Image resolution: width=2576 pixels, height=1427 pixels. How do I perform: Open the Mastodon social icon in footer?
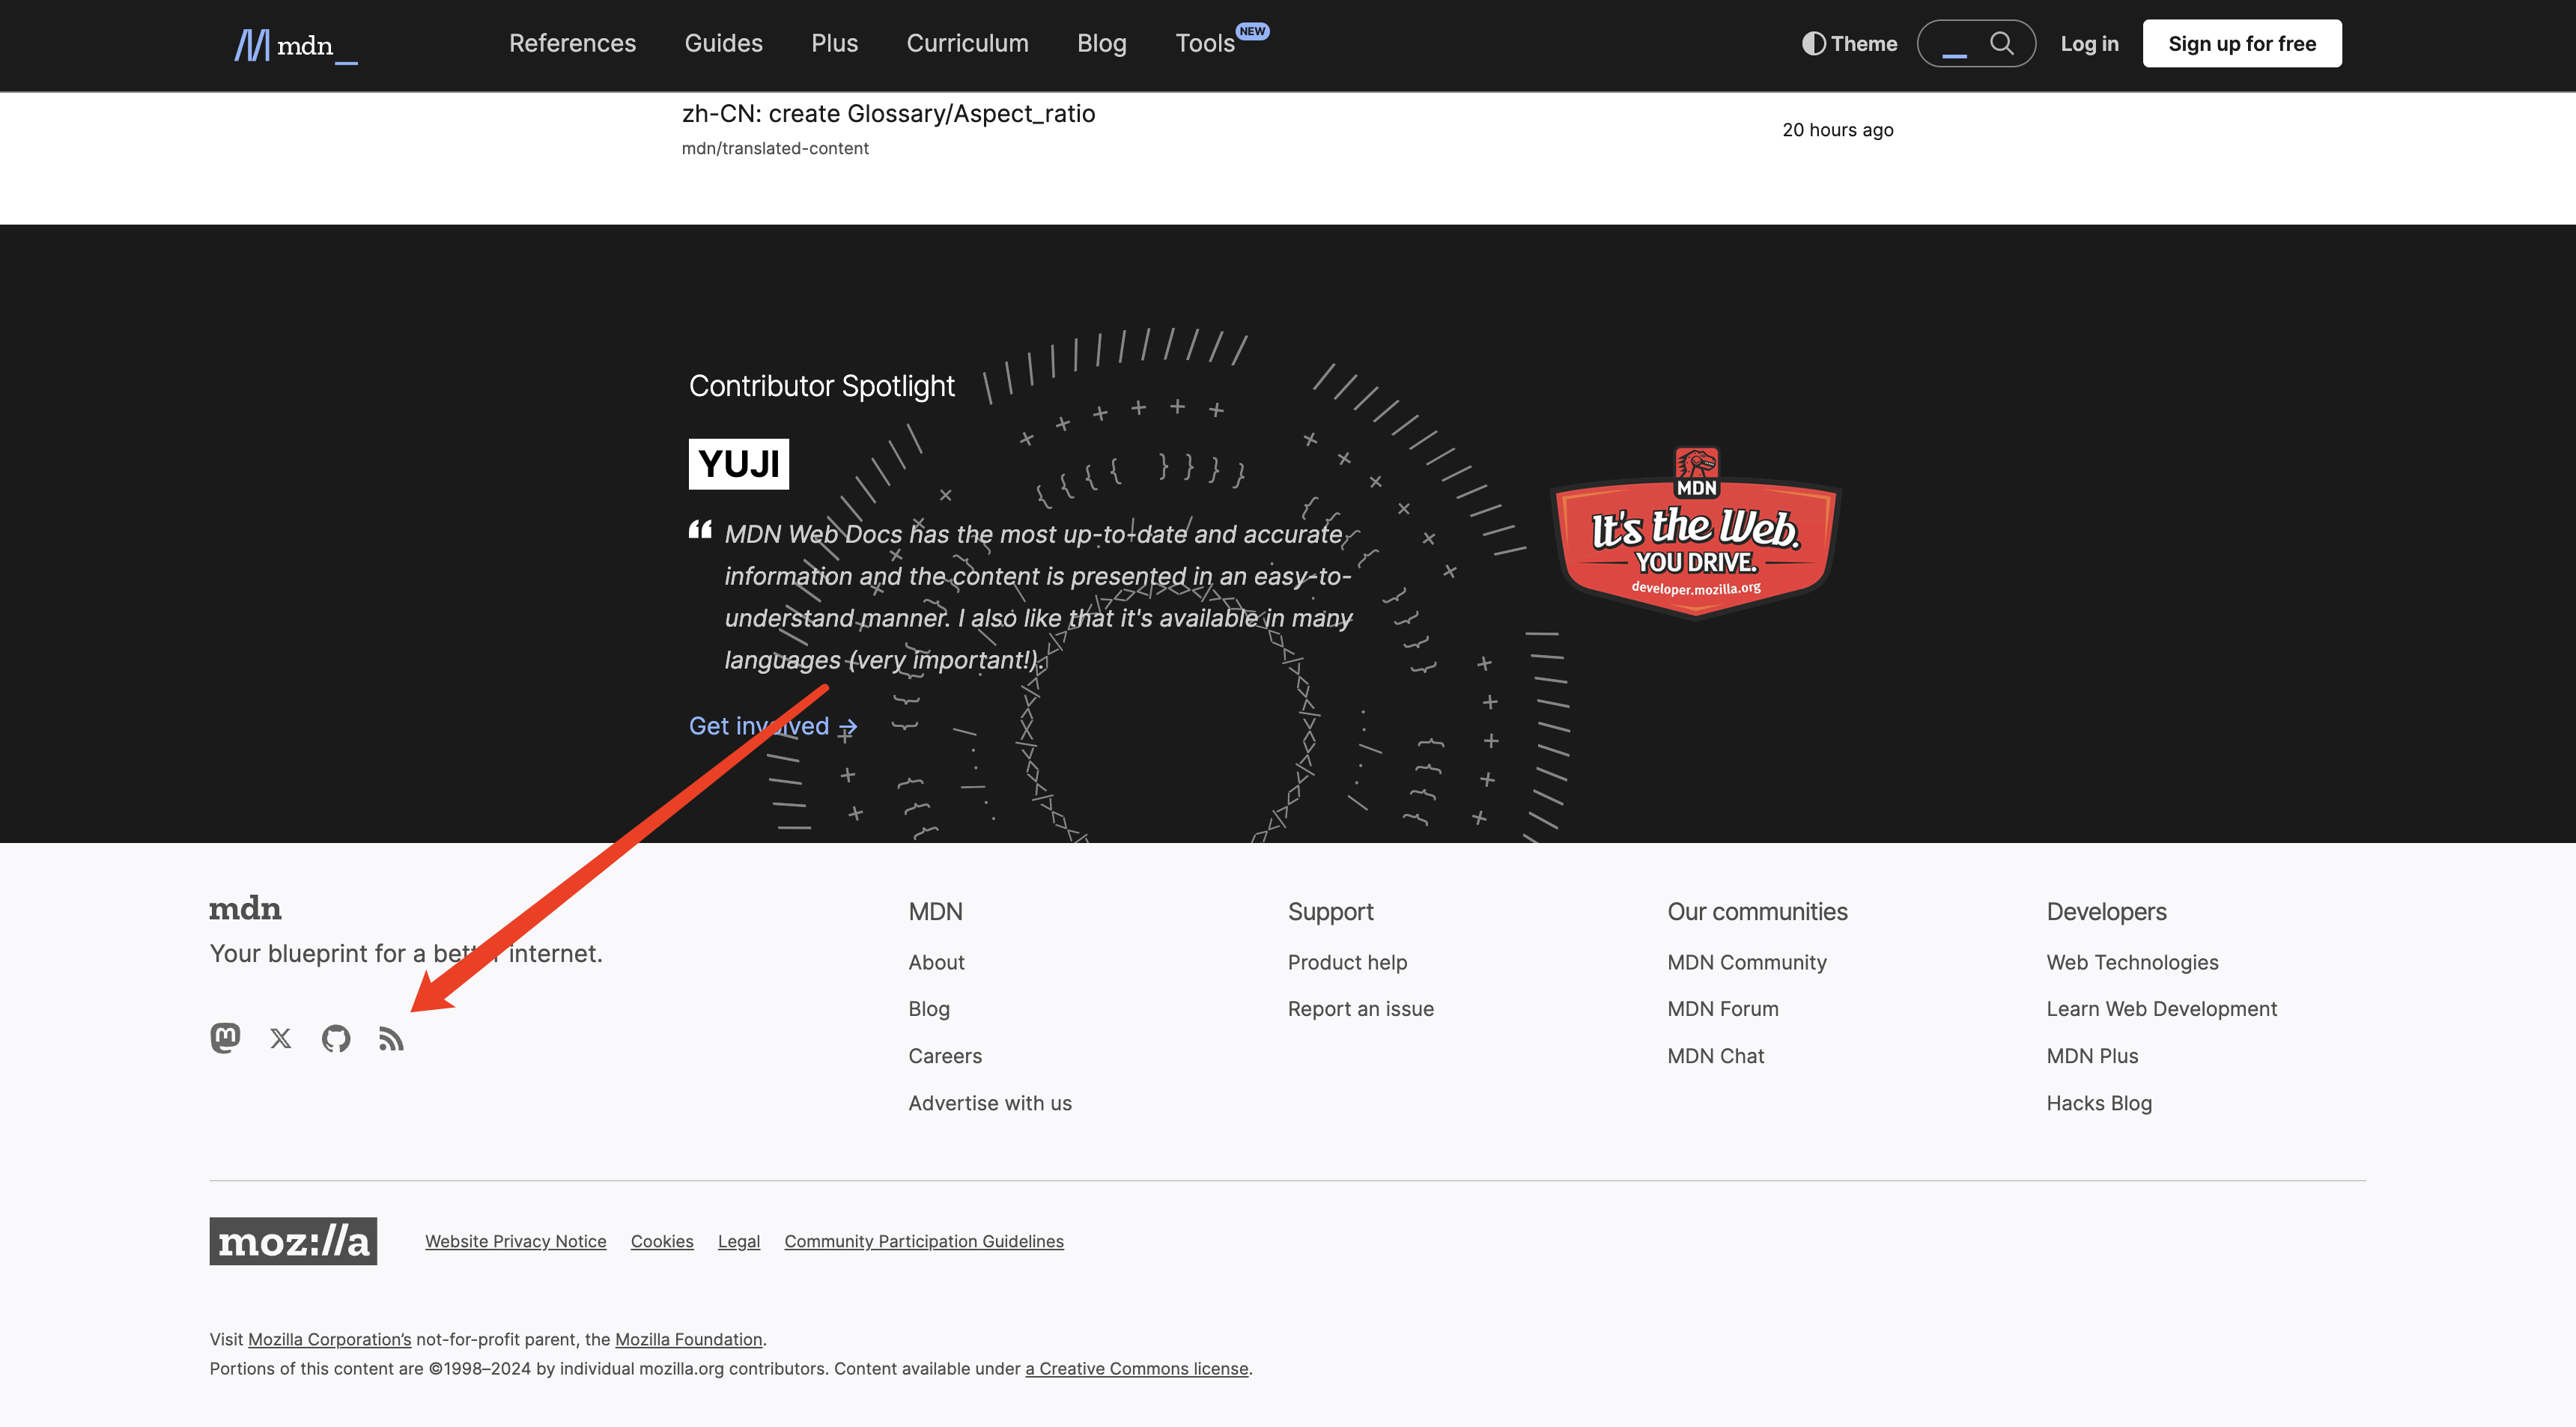point(225,1039)
